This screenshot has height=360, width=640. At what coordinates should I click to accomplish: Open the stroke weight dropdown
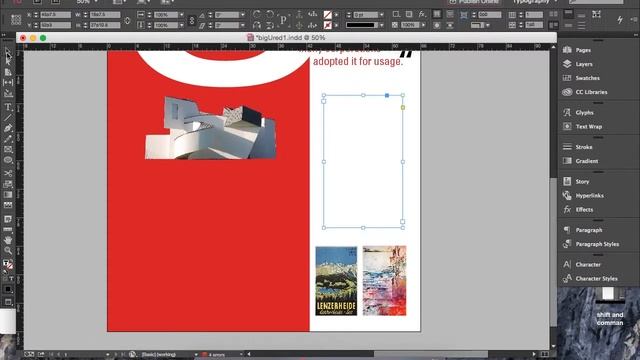[x=382, y=15]
